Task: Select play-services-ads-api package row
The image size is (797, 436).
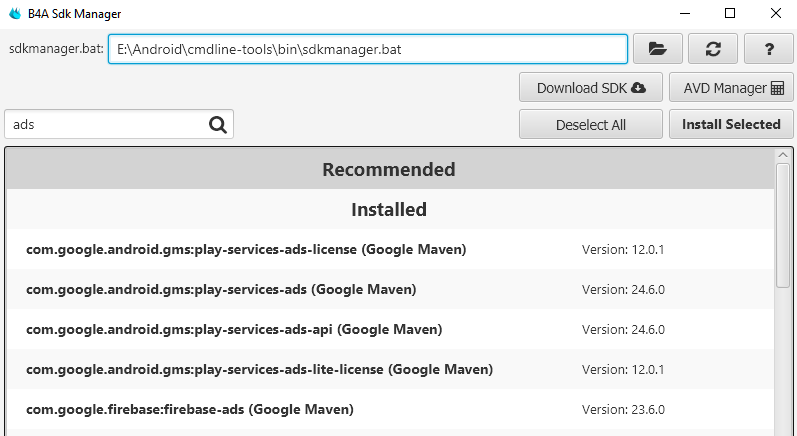Action: click(x=390, y=329)
